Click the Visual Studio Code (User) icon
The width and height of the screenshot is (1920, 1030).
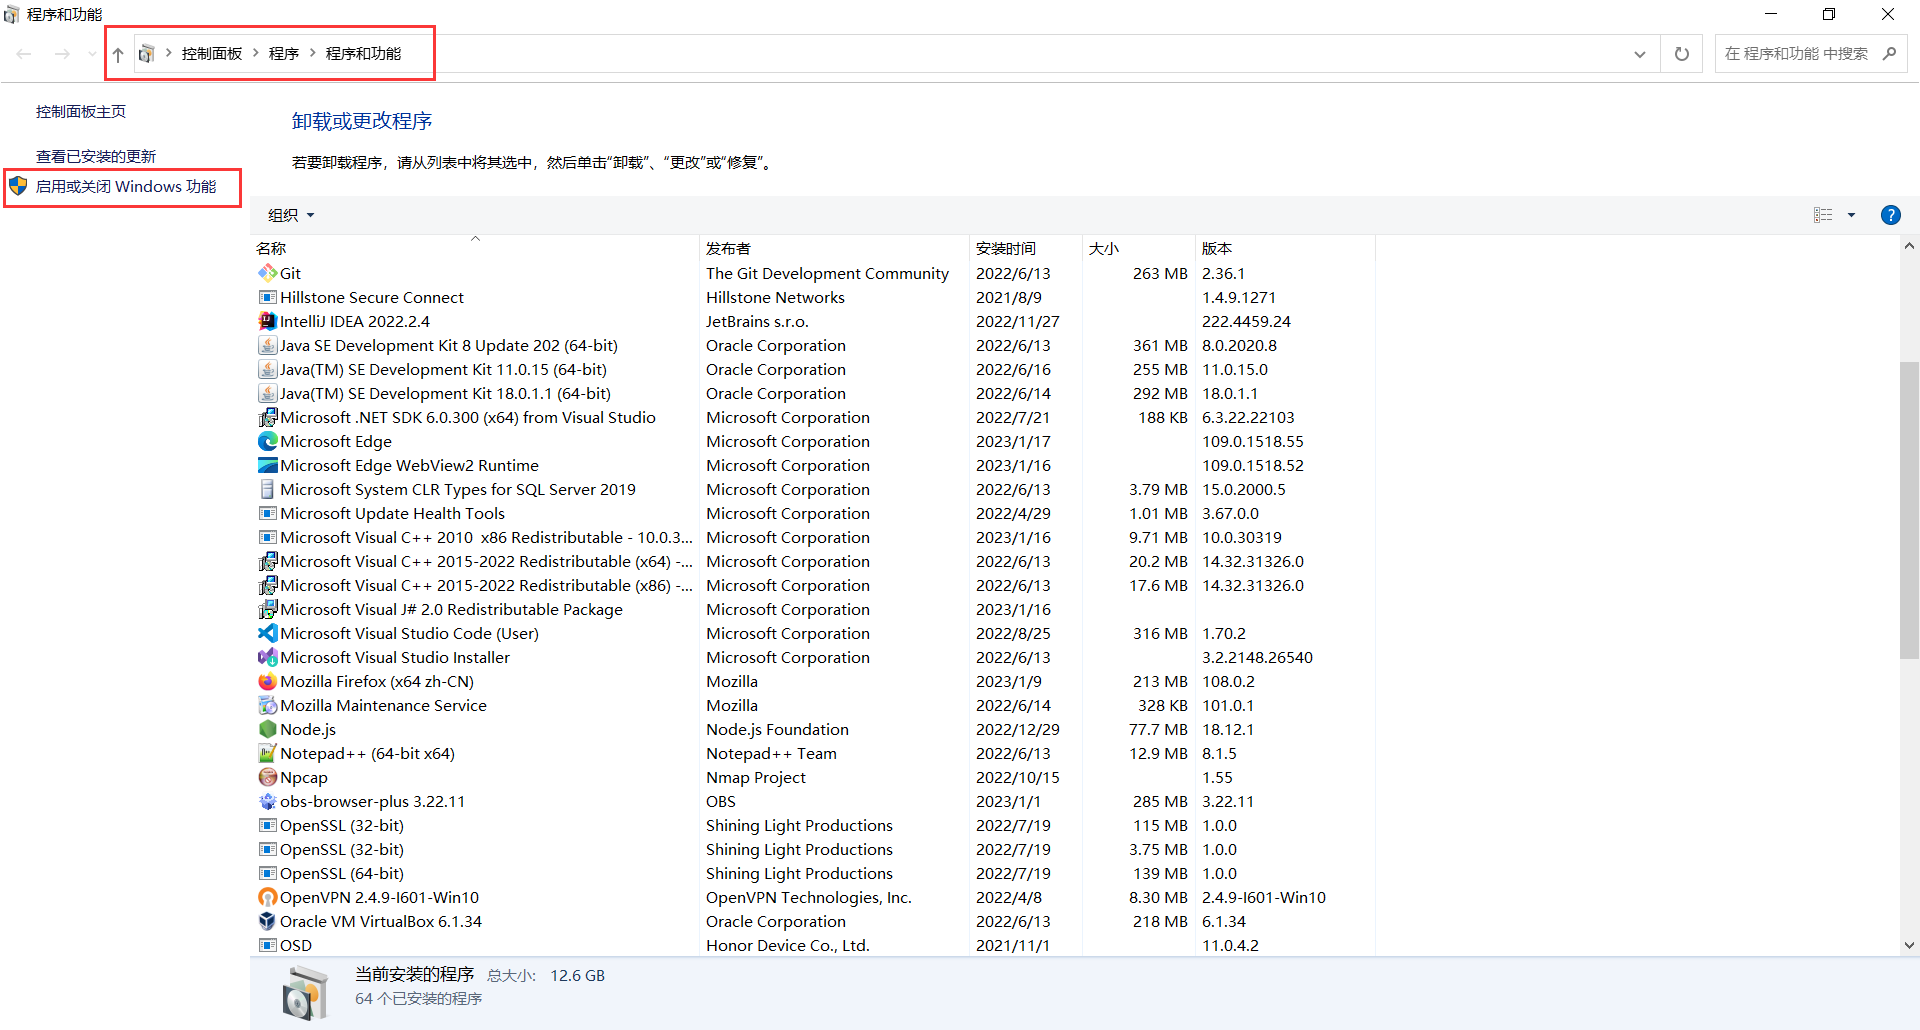[x=267, y=633]
